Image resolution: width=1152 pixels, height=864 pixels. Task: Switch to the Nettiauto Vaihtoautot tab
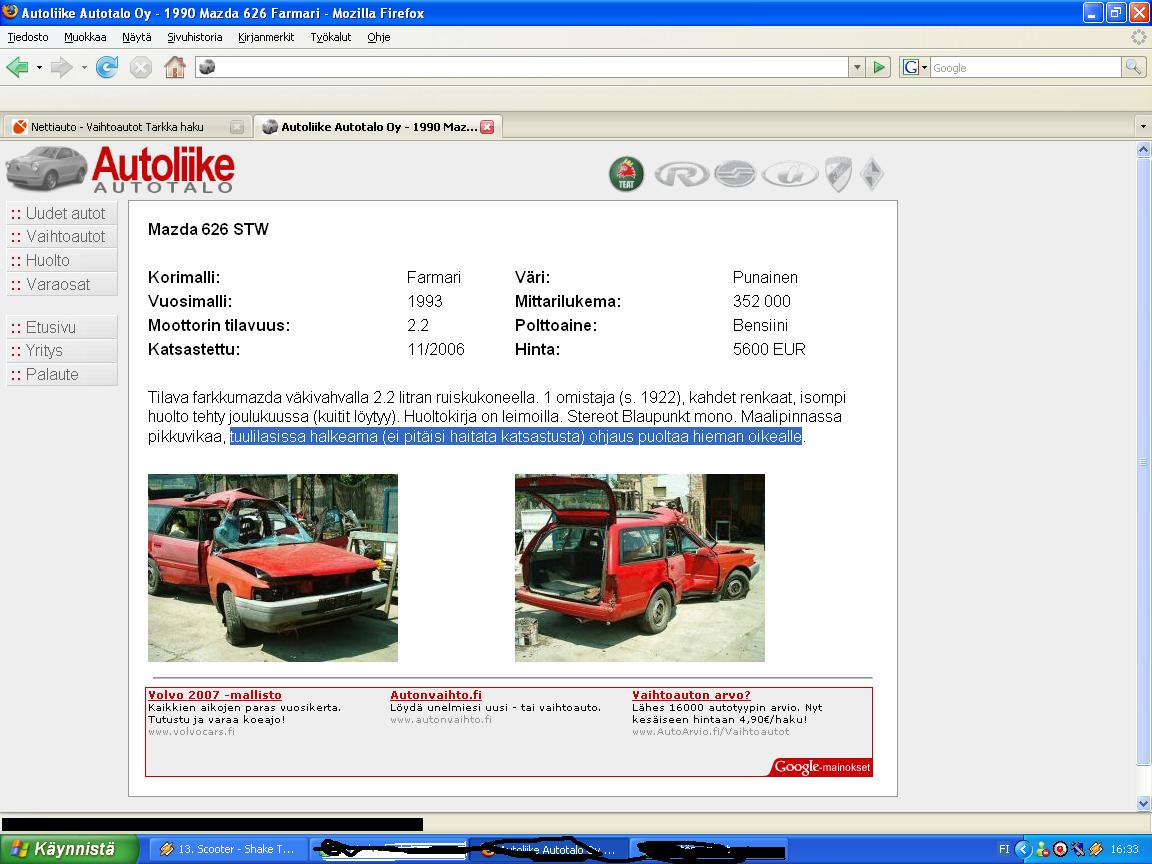coord(117,127)
